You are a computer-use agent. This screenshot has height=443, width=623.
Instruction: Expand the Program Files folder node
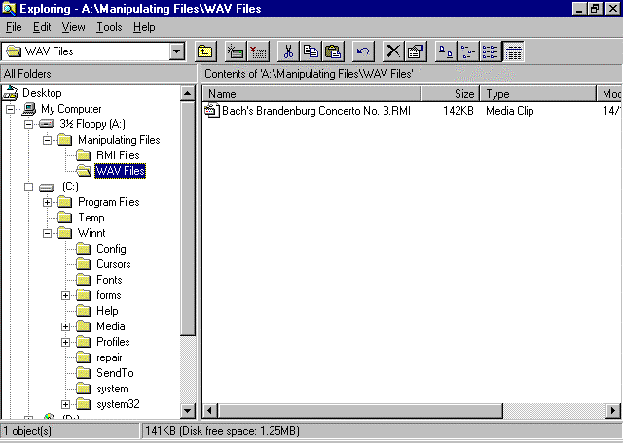[x=48, y=202]
